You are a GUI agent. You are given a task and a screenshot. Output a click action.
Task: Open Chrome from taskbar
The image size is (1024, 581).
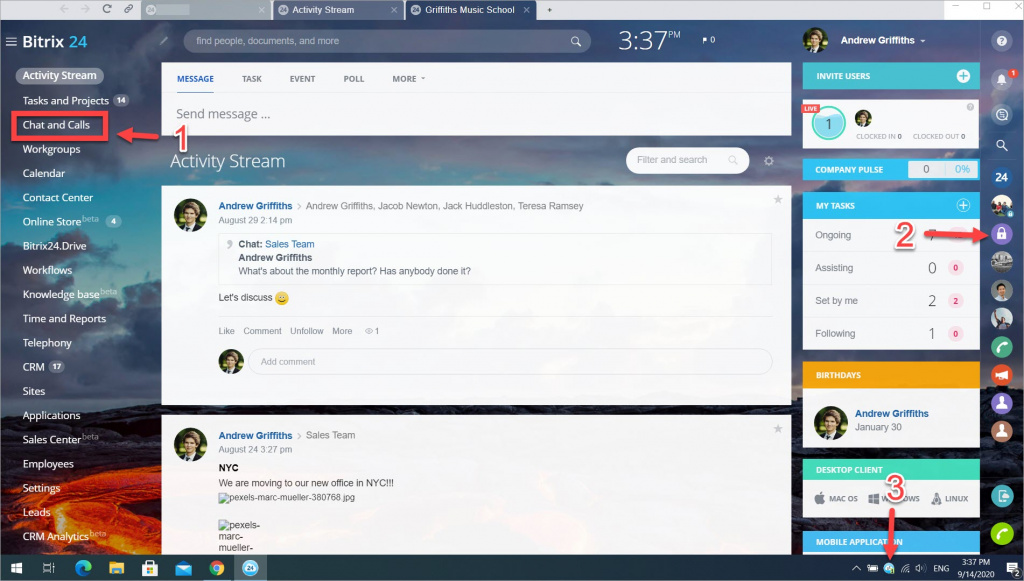[216, 568]
